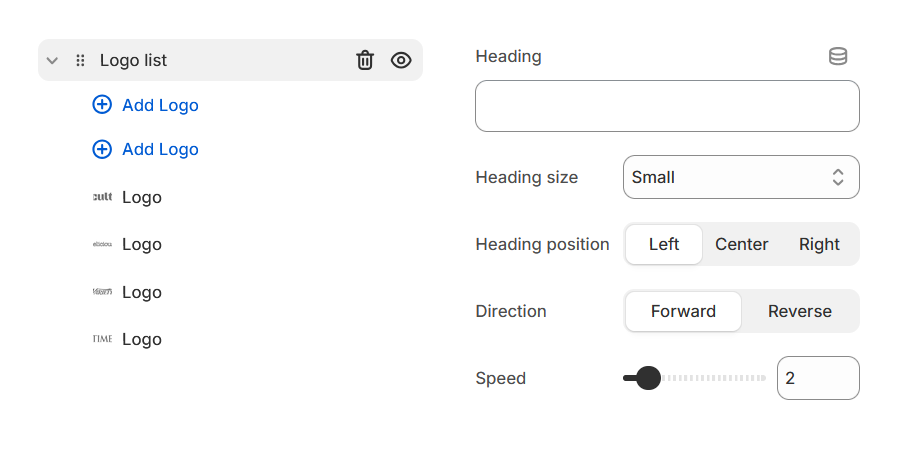
Task: Toggle visibility of the Logo list
Action: [x=401, y=61]
